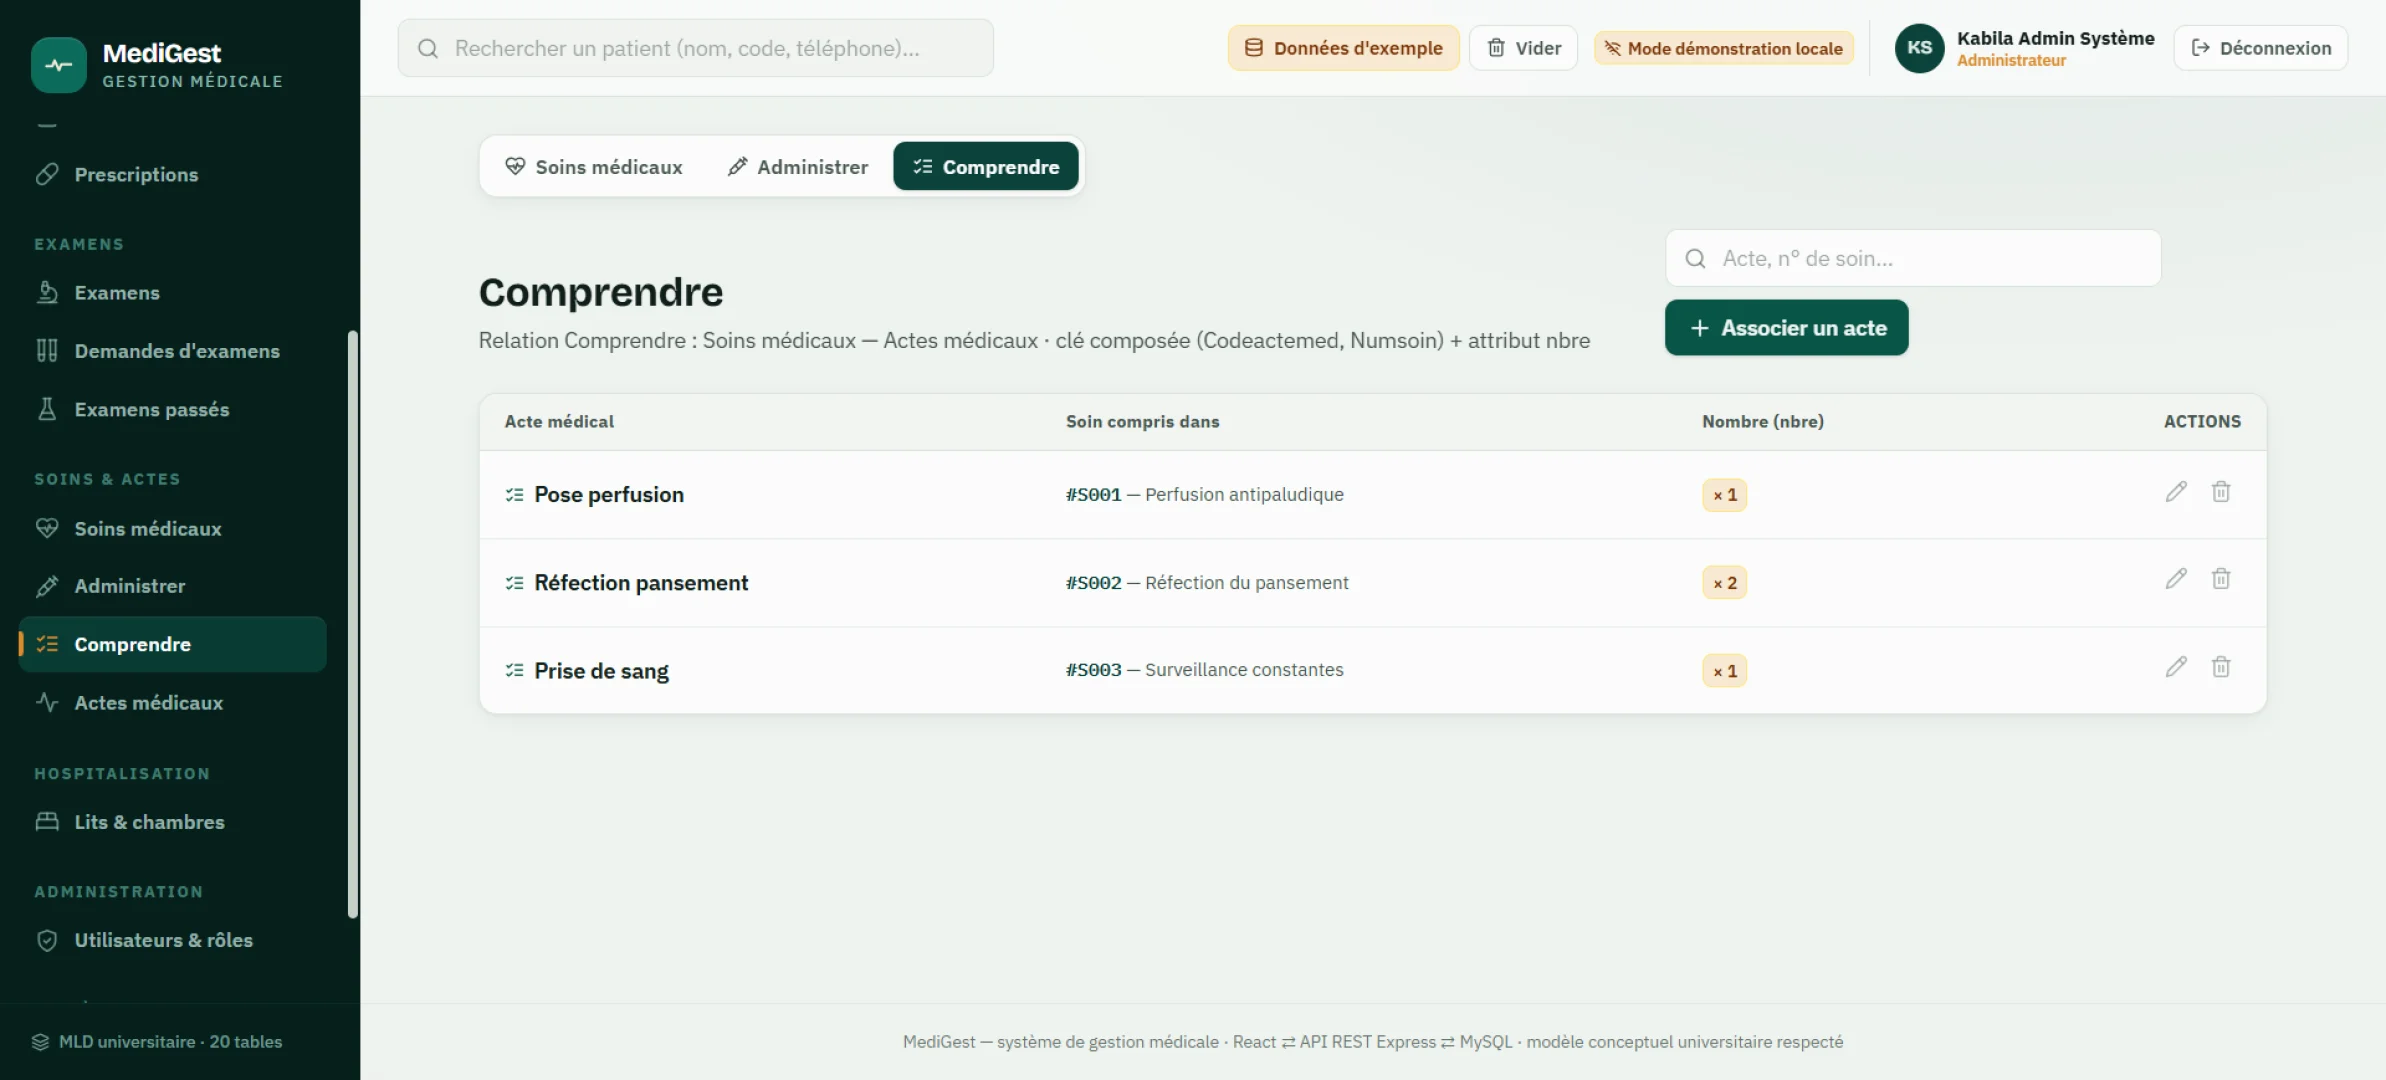Open Lits & chambres in the sidebar
The width and height of the screenshot is (2386, 1080).
[x=172, y=822]
